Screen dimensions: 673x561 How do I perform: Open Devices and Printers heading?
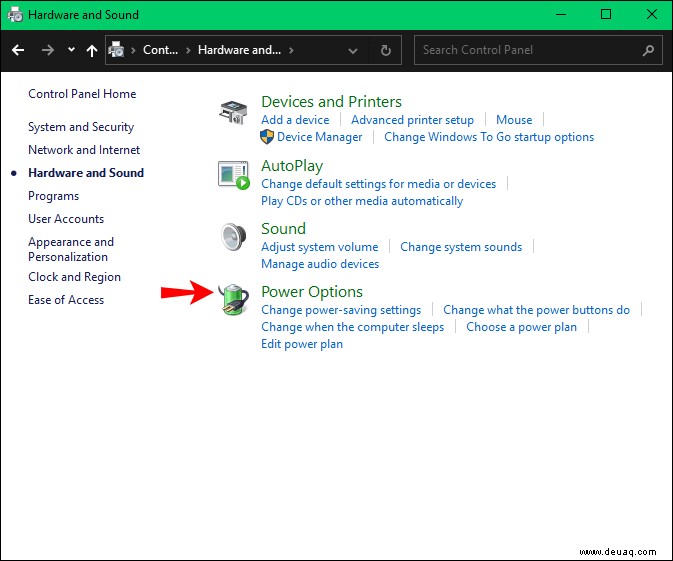coord(331,102)
